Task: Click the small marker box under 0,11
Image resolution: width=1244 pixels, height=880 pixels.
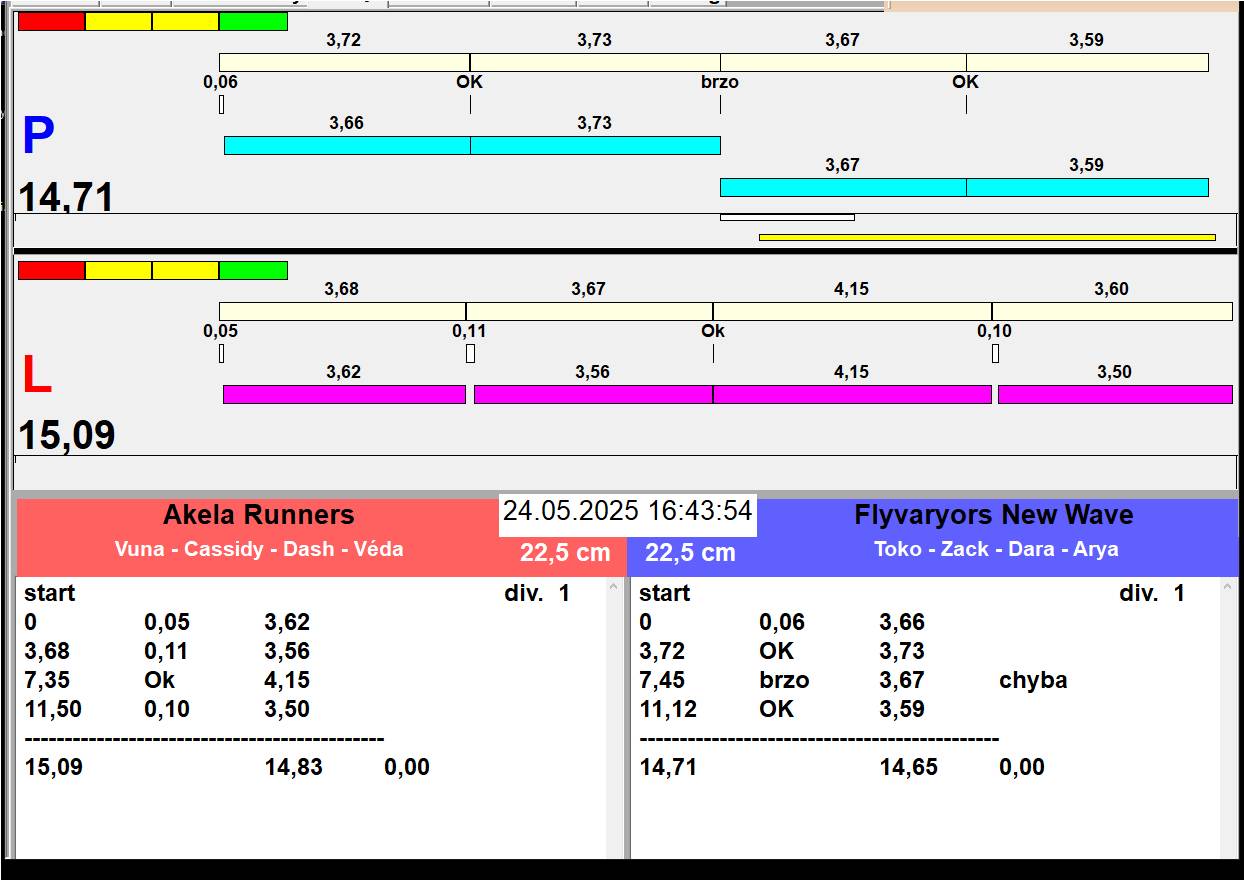Action: point(470,354)
